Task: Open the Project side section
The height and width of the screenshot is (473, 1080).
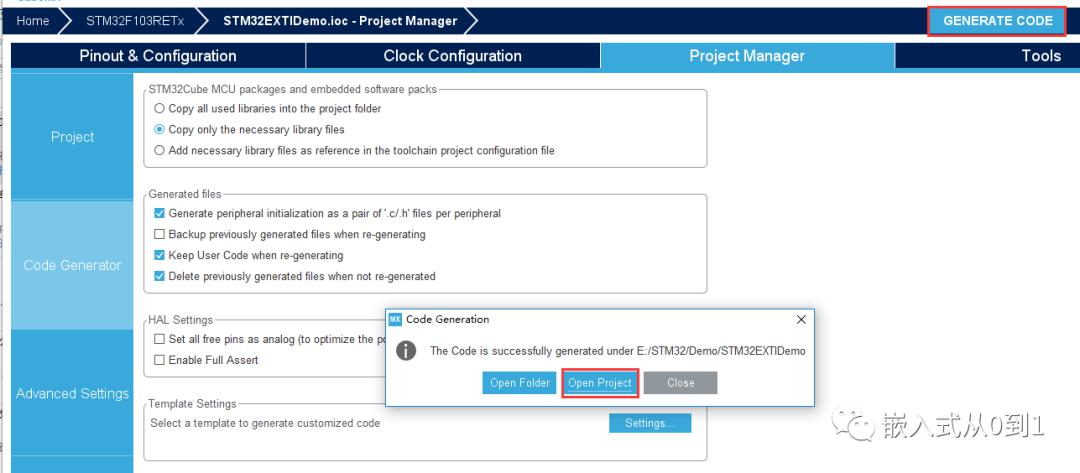Action: pos(72,136)
